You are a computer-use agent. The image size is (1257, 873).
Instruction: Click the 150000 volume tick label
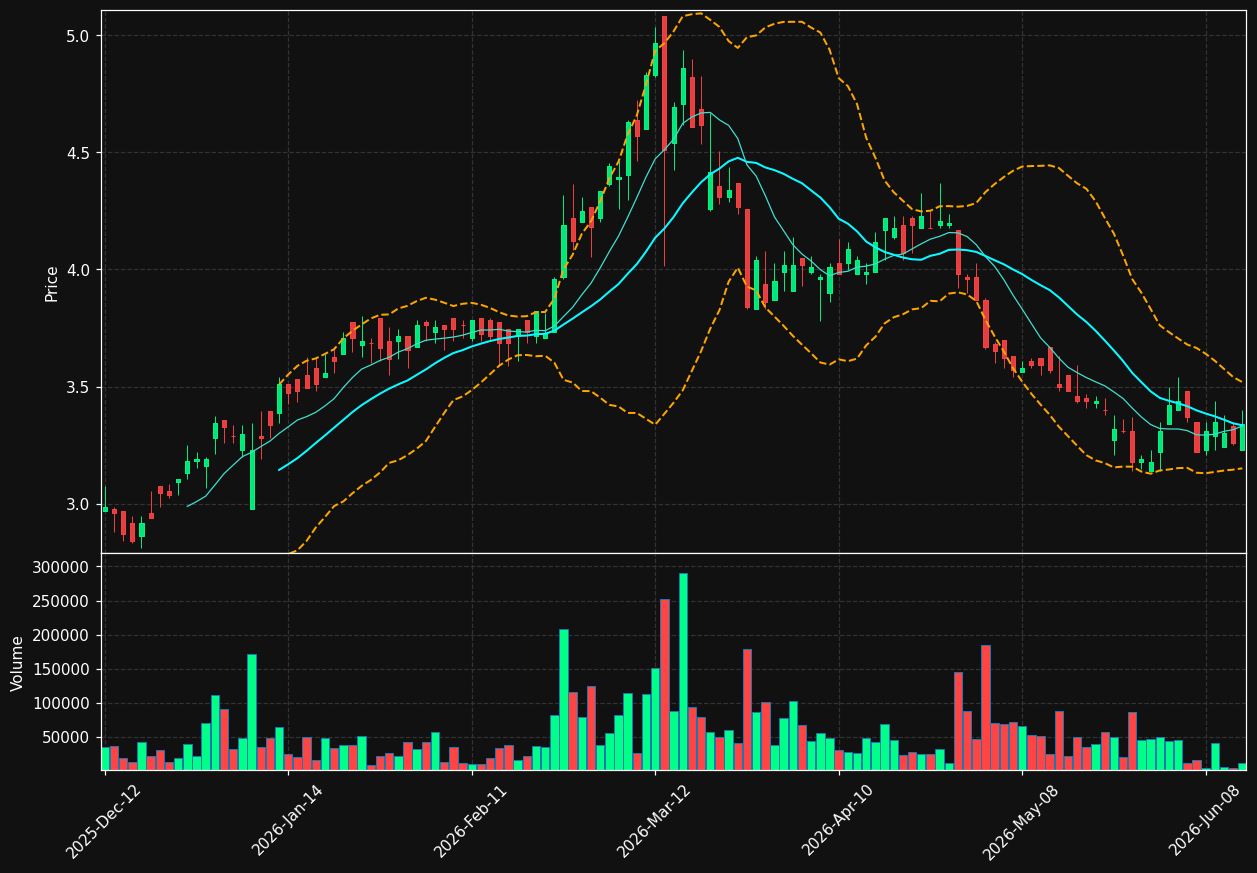tap(62, 669)
